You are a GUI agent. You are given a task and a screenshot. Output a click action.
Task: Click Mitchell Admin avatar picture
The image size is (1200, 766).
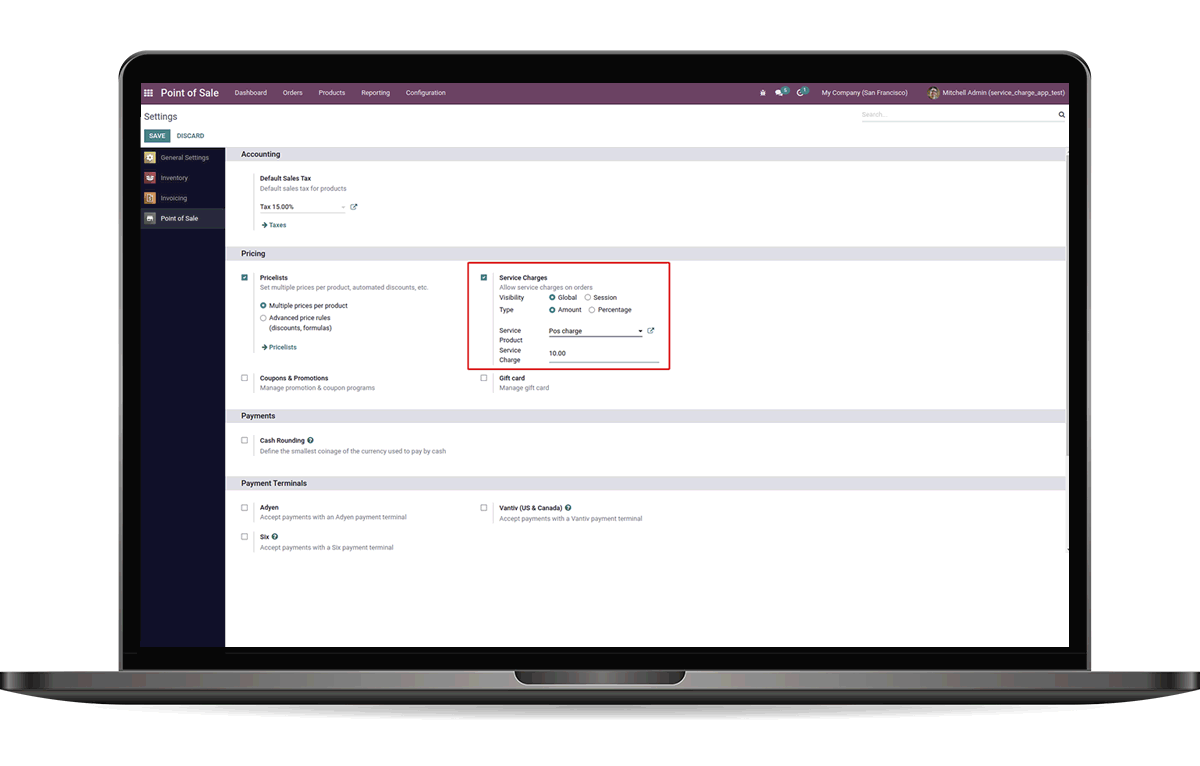(x=934, y=93)
